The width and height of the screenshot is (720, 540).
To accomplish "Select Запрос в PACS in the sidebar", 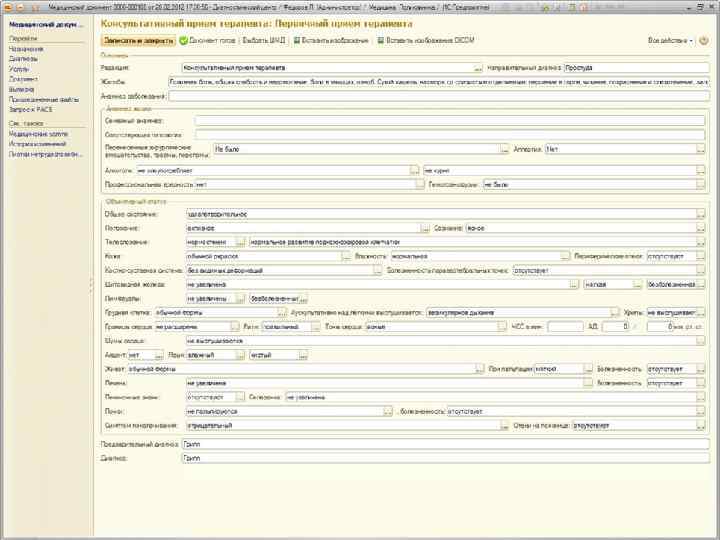I will (x=31, y=107).
